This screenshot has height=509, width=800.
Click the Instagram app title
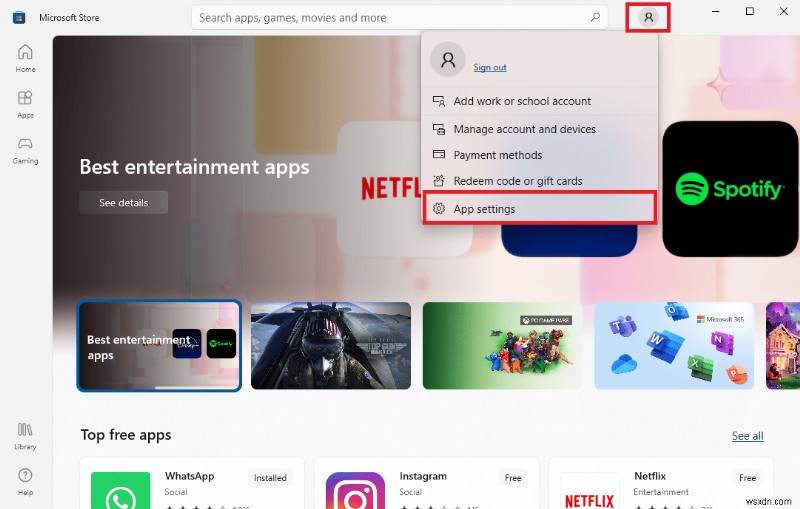pos(423,476)
